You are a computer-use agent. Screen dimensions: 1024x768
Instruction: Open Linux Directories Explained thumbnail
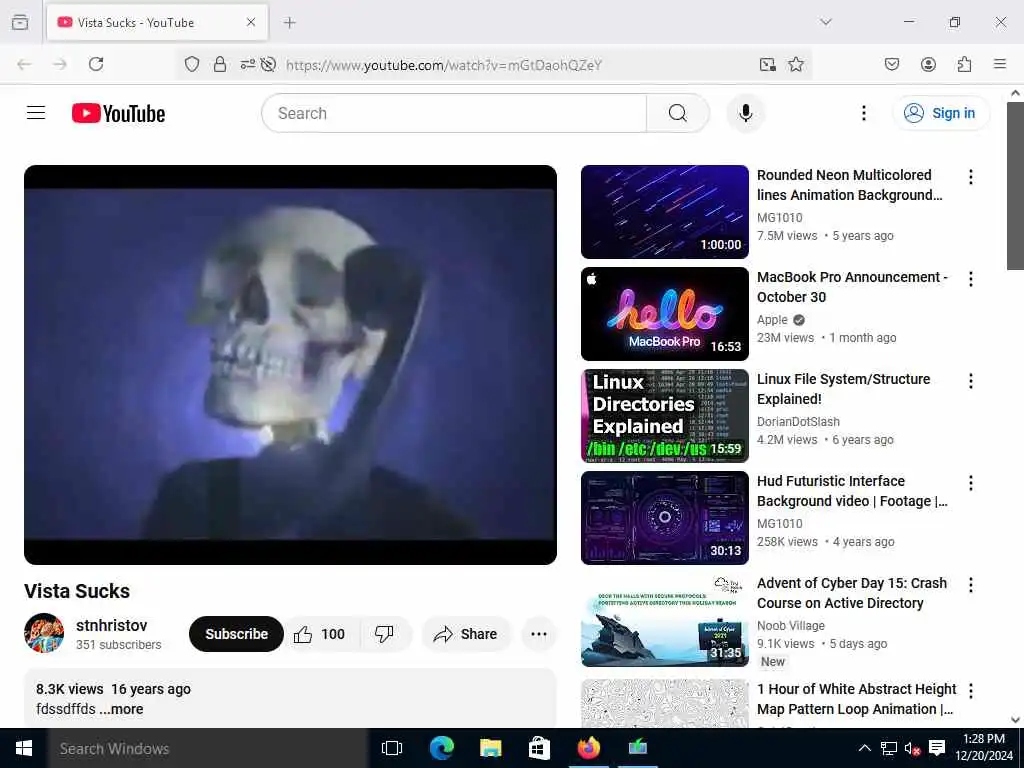coord(664,415)
